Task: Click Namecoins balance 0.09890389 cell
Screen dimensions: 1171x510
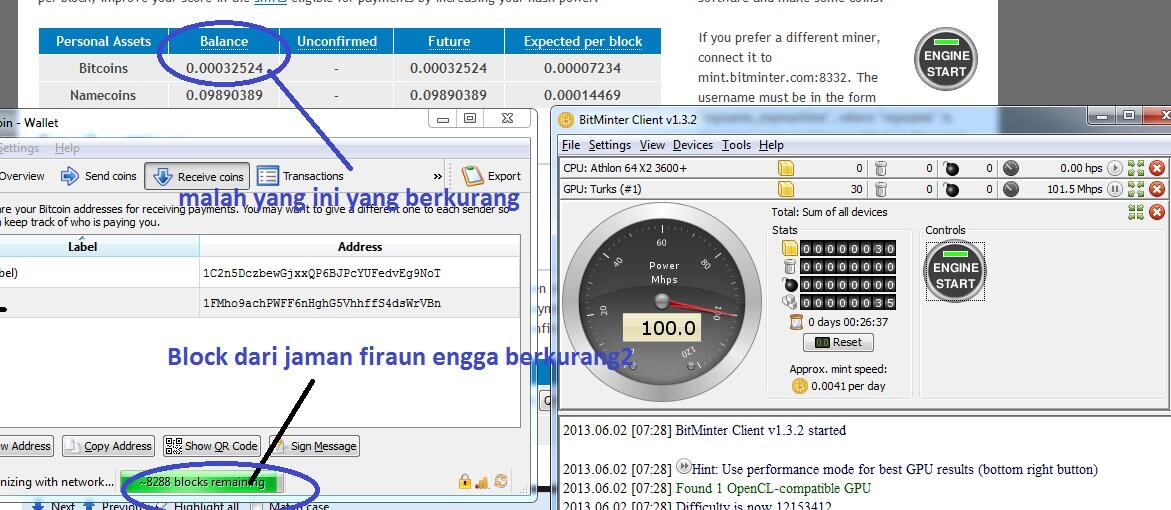Action: click(x=224, y=95)
